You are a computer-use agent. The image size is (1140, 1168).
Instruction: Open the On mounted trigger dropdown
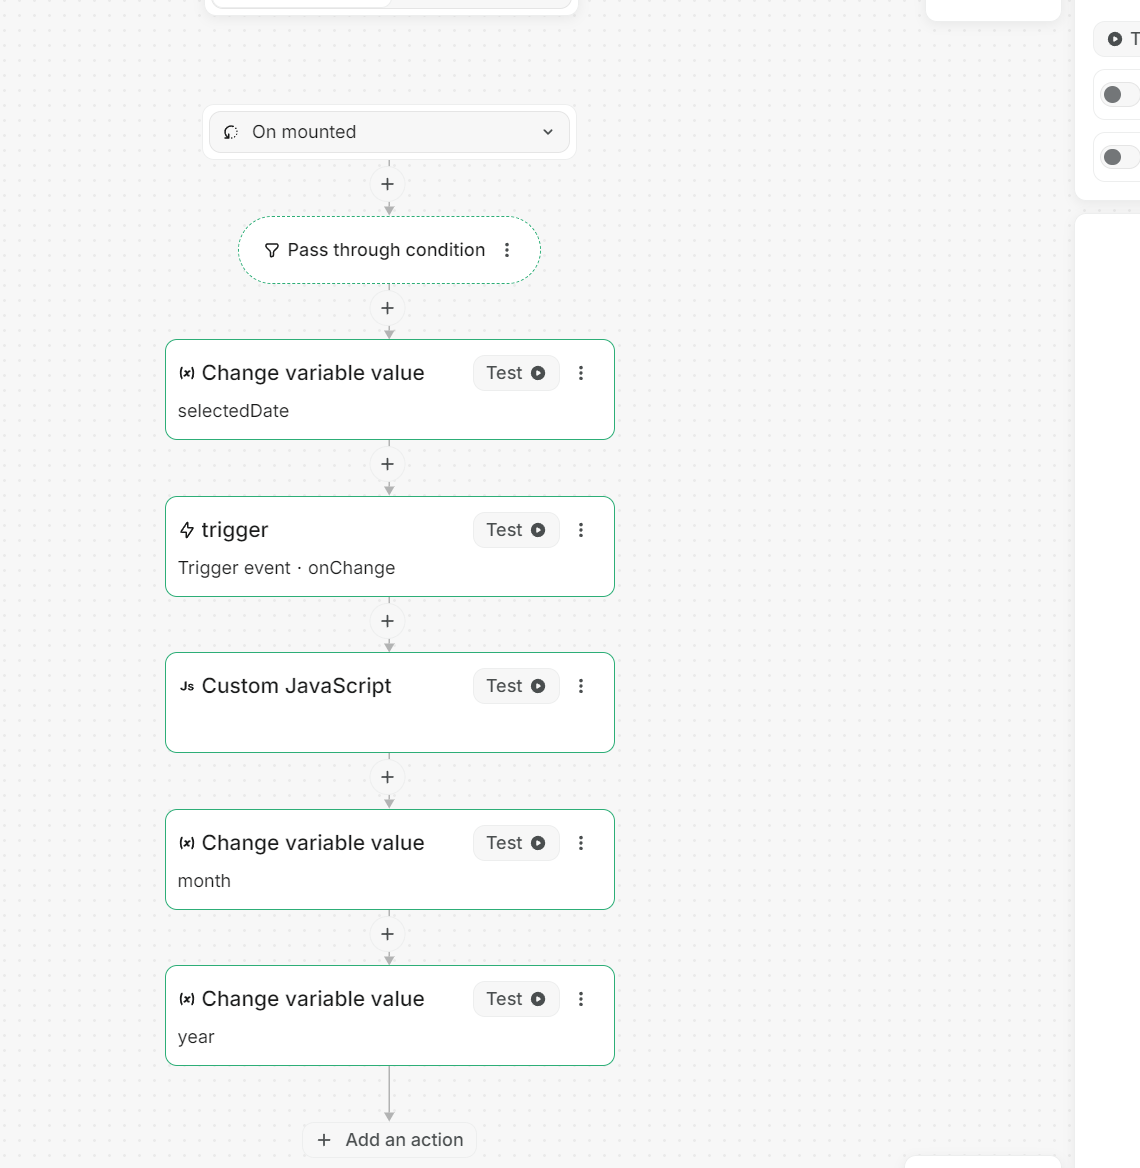pos(389,132)
